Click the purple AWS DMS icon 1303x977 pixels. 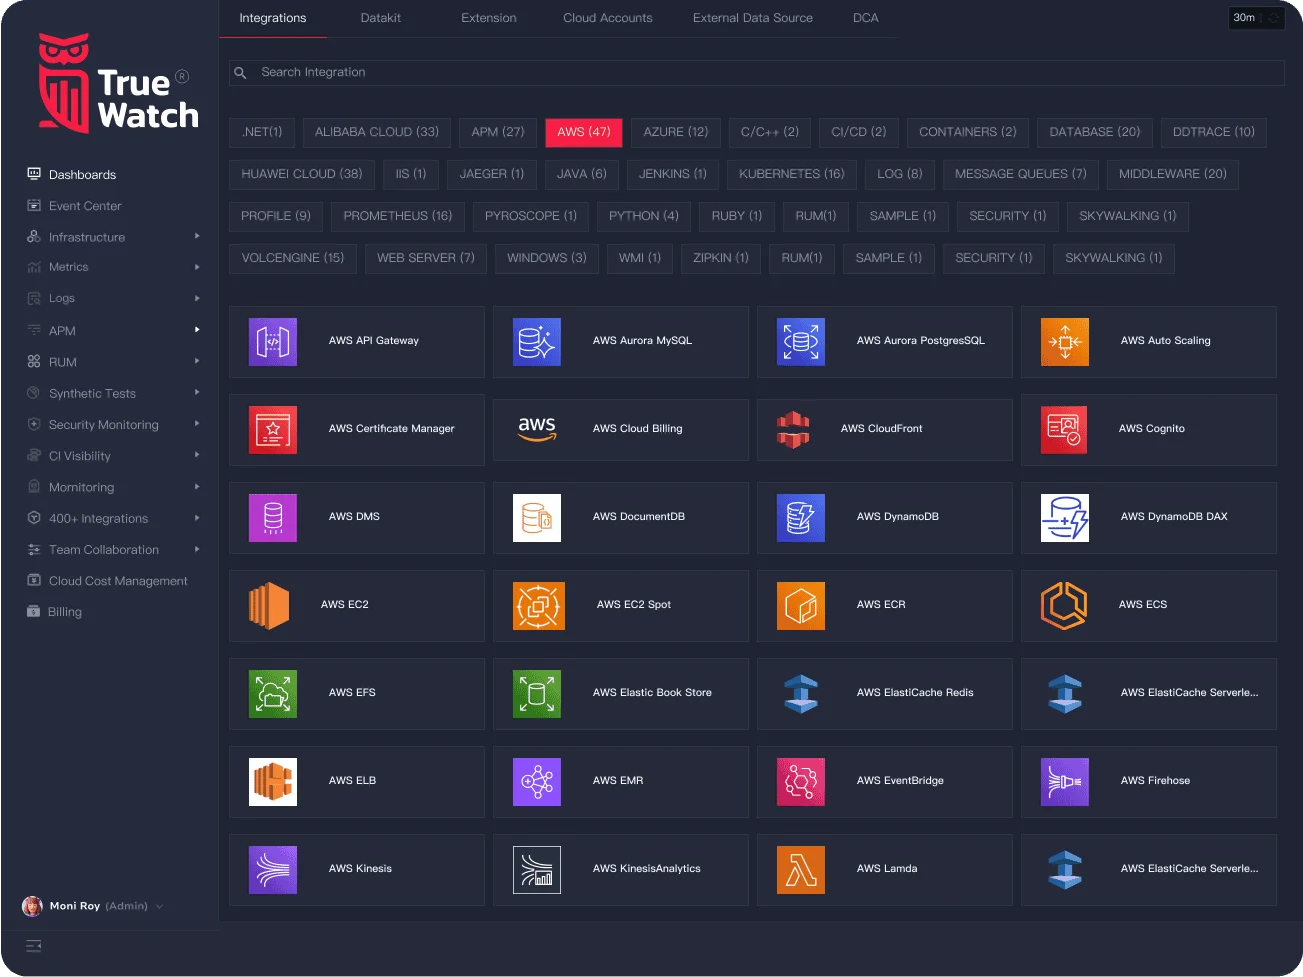273,518
